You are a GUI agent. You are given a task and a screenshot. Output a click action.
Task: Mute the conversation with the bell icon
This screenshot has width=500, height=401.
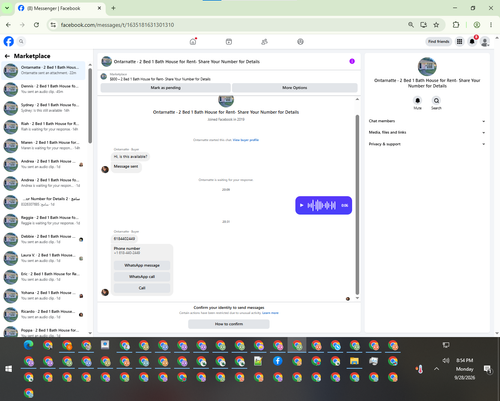pyautogui.click(x=417, y=100)
